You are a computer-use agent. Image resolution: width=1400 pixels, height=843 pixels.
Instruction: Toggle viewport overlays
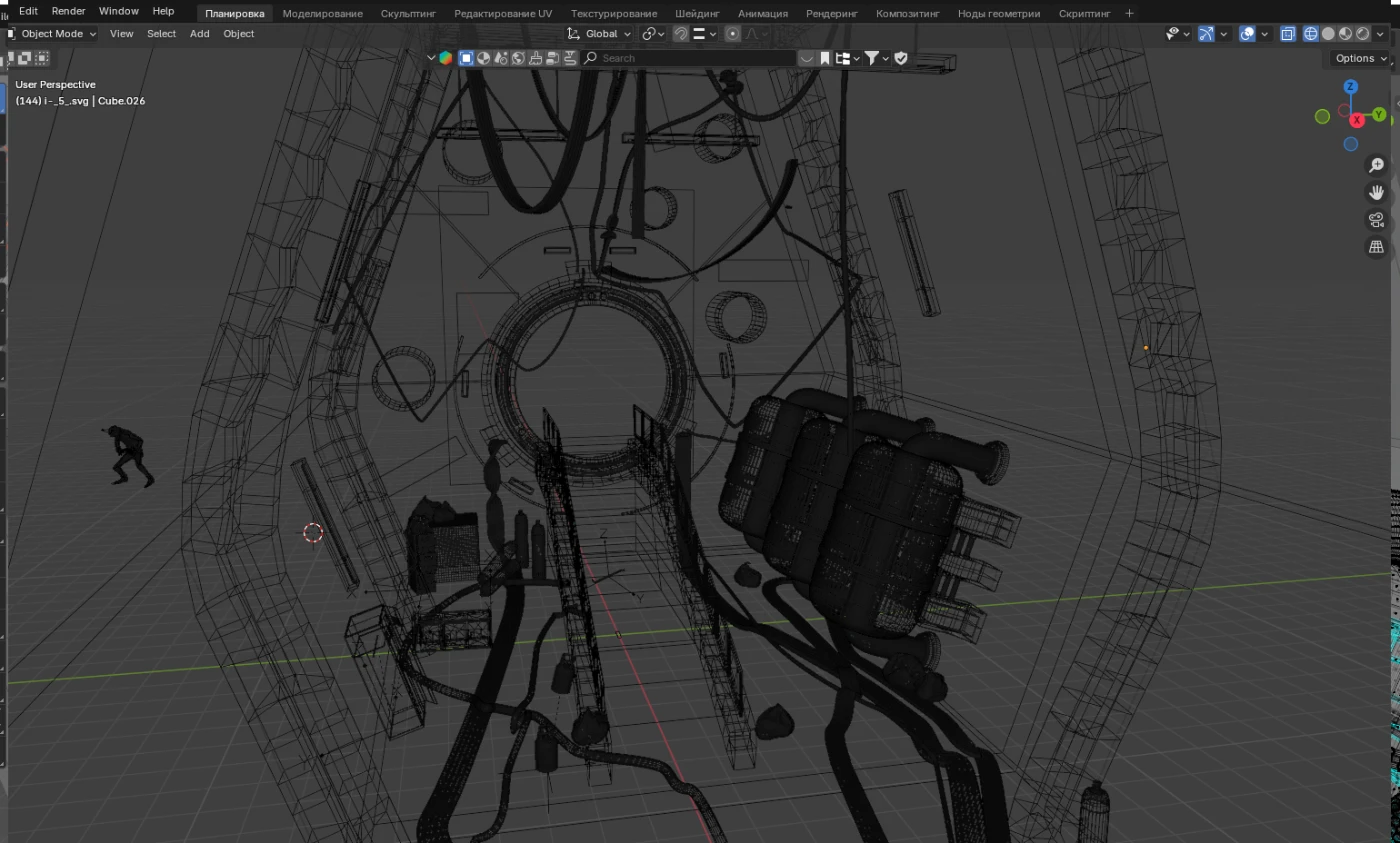(x=1247, y=33)
